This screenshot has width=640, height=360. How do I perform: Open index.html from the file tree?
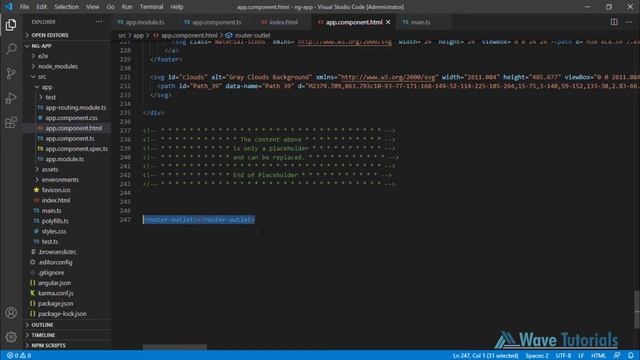pos(56,200)
